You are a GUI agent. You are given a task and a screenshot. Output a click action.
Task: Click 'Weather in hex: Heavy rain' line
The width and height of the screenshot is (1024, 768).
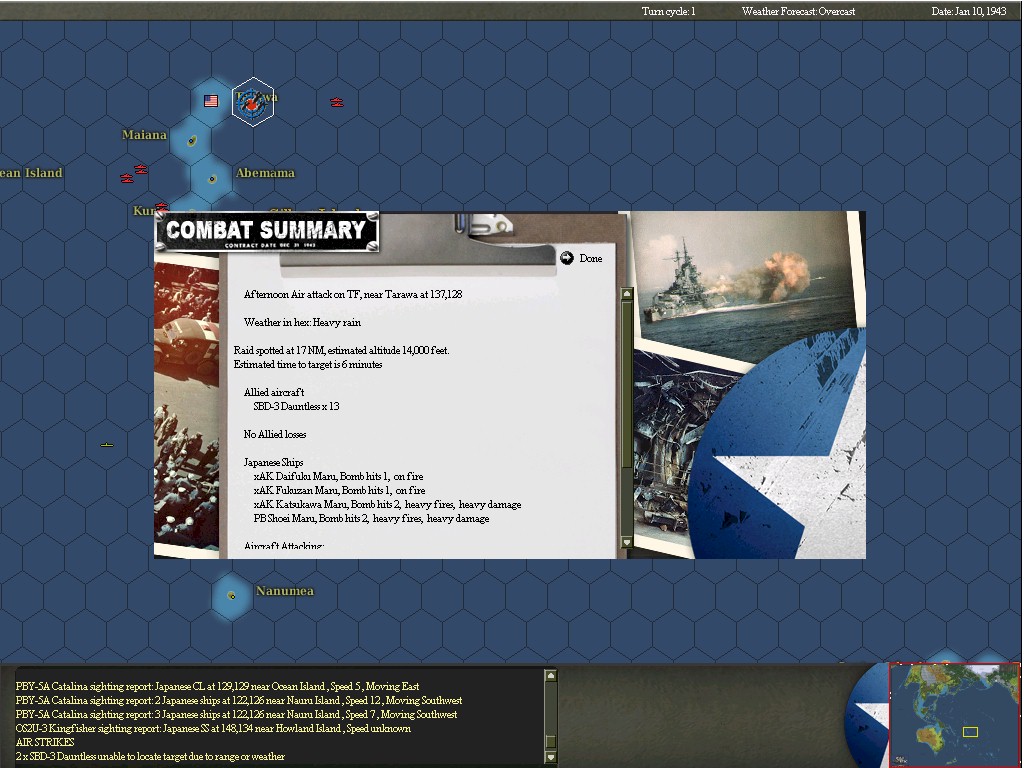(302, 323)
